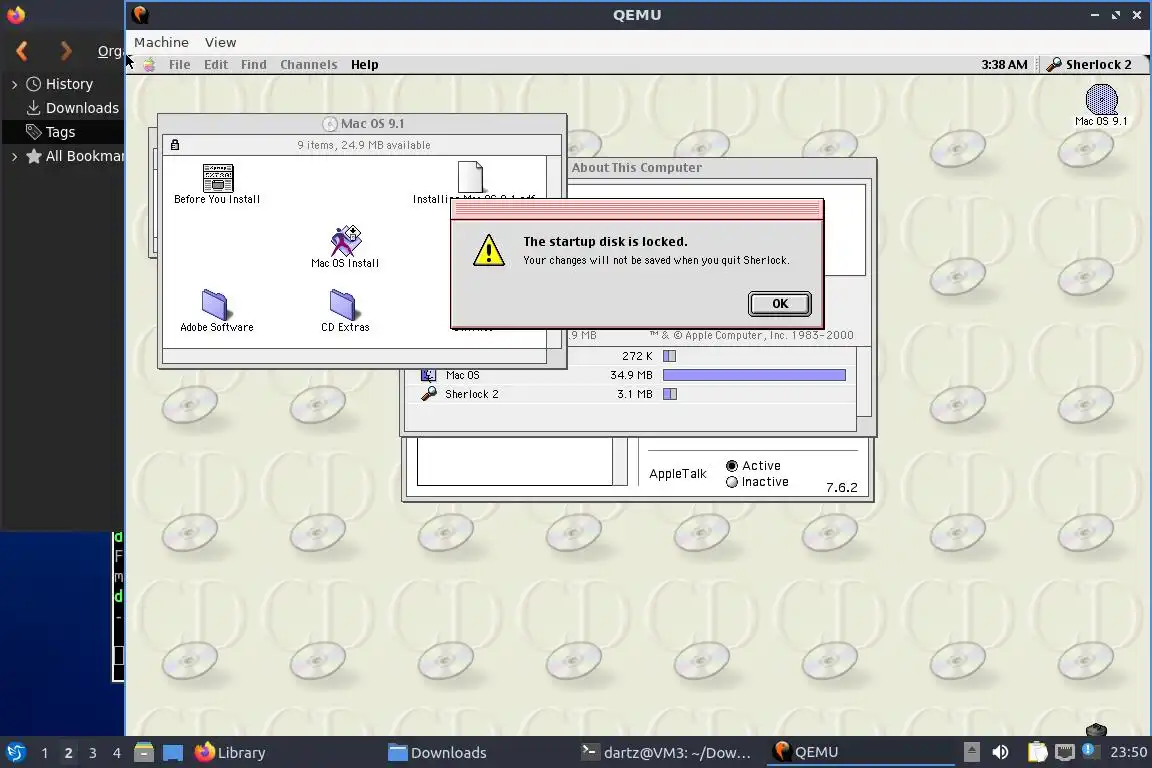The height and width of the screenshot is (768, 1152).
Task: Switch to workspace 3
Action: (93, 753)
